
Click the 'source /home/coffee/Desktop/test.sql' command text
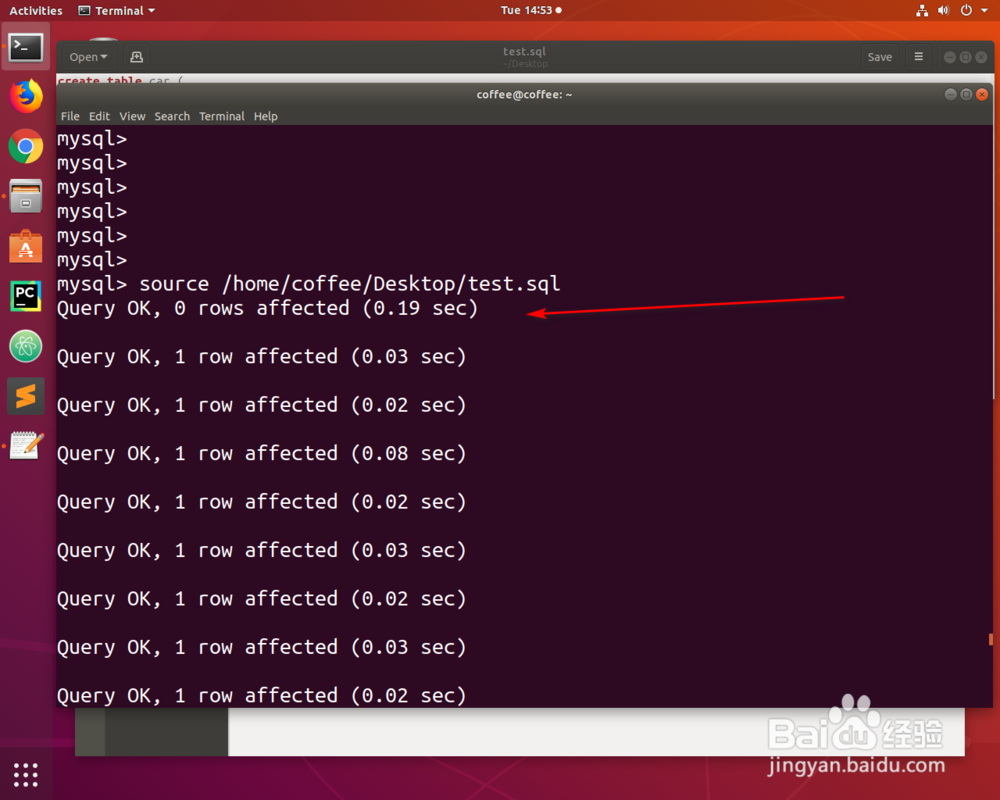[x=349, y=284]
